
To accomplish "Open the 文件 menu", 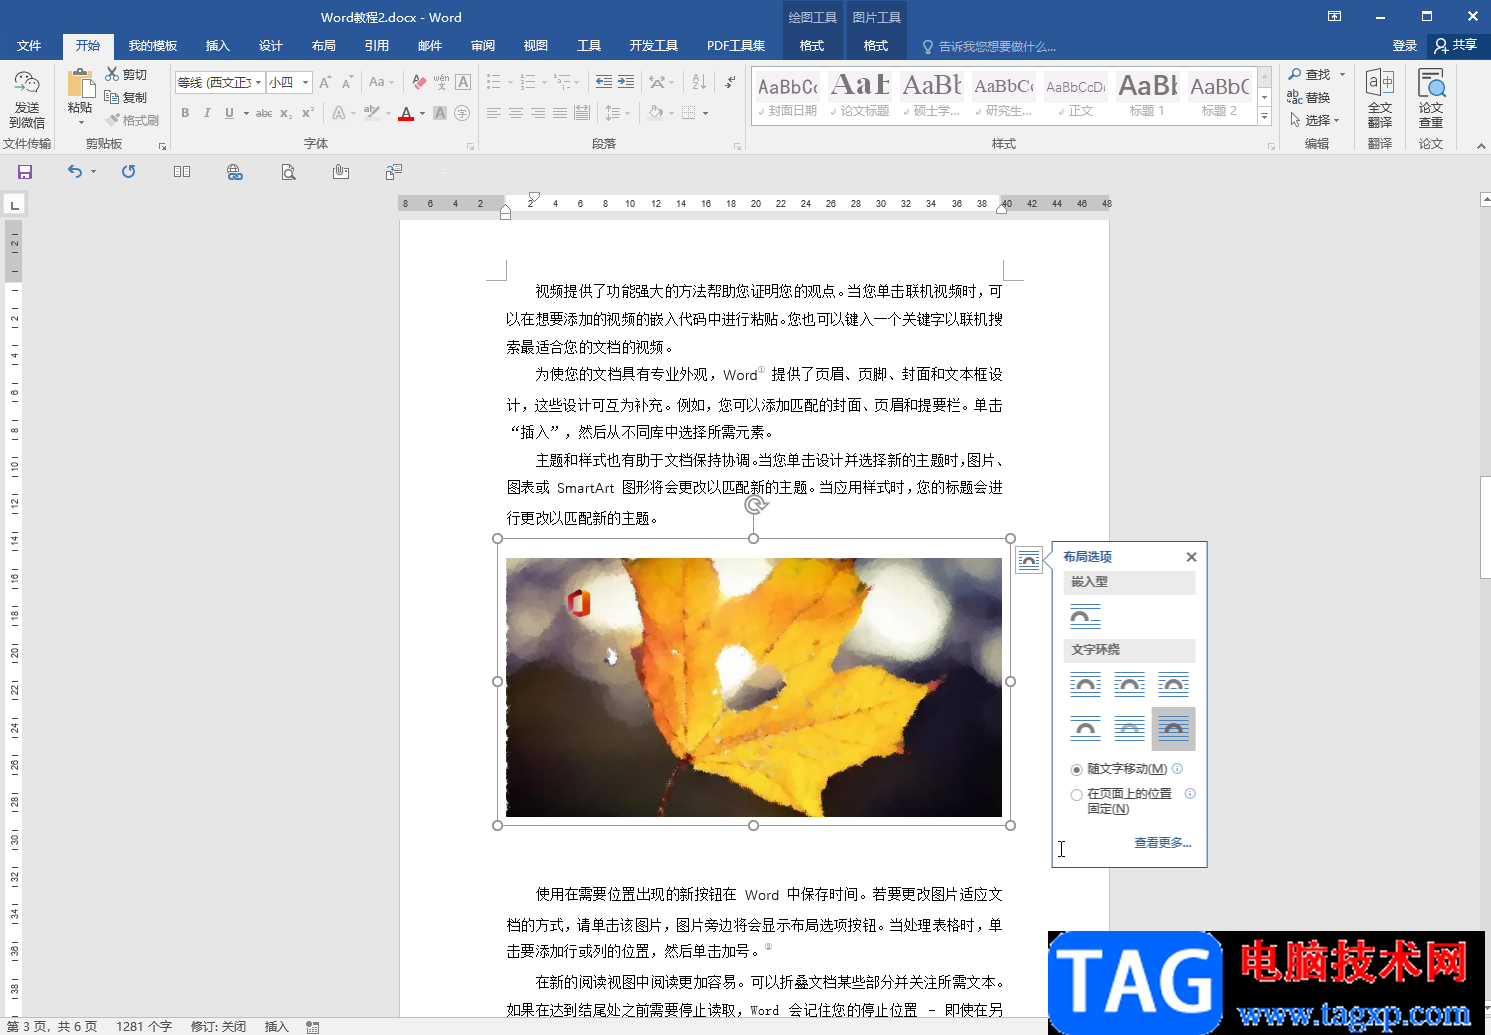I will click(29, 46).
